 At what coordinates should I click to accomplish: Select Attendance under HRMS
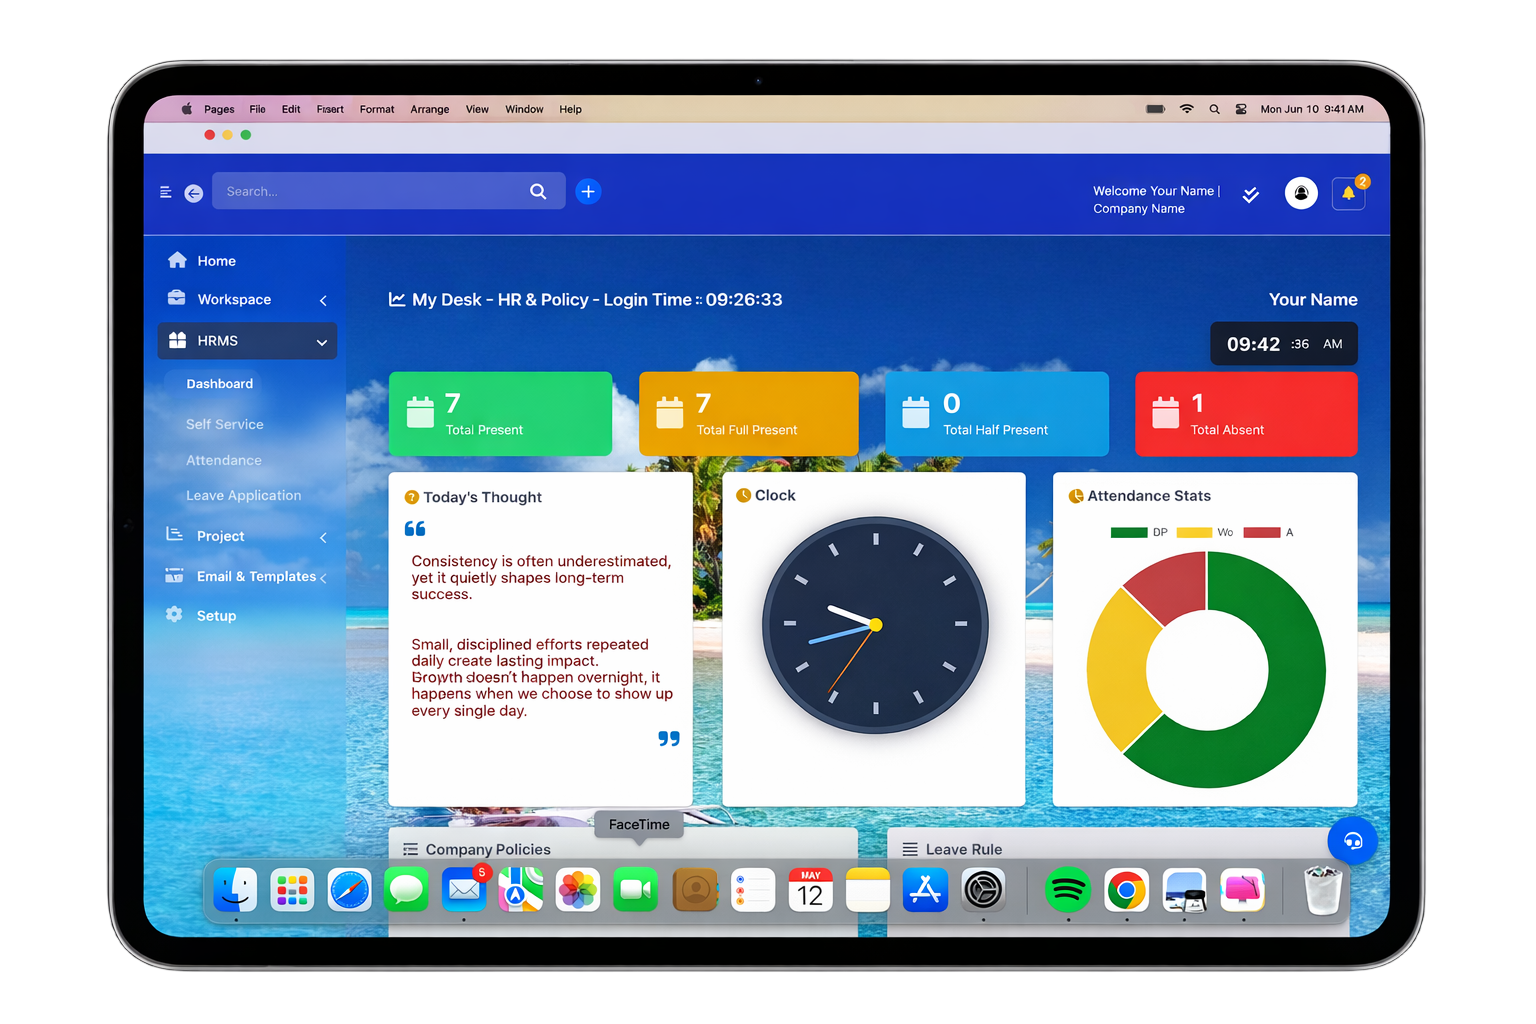[224, 460]
